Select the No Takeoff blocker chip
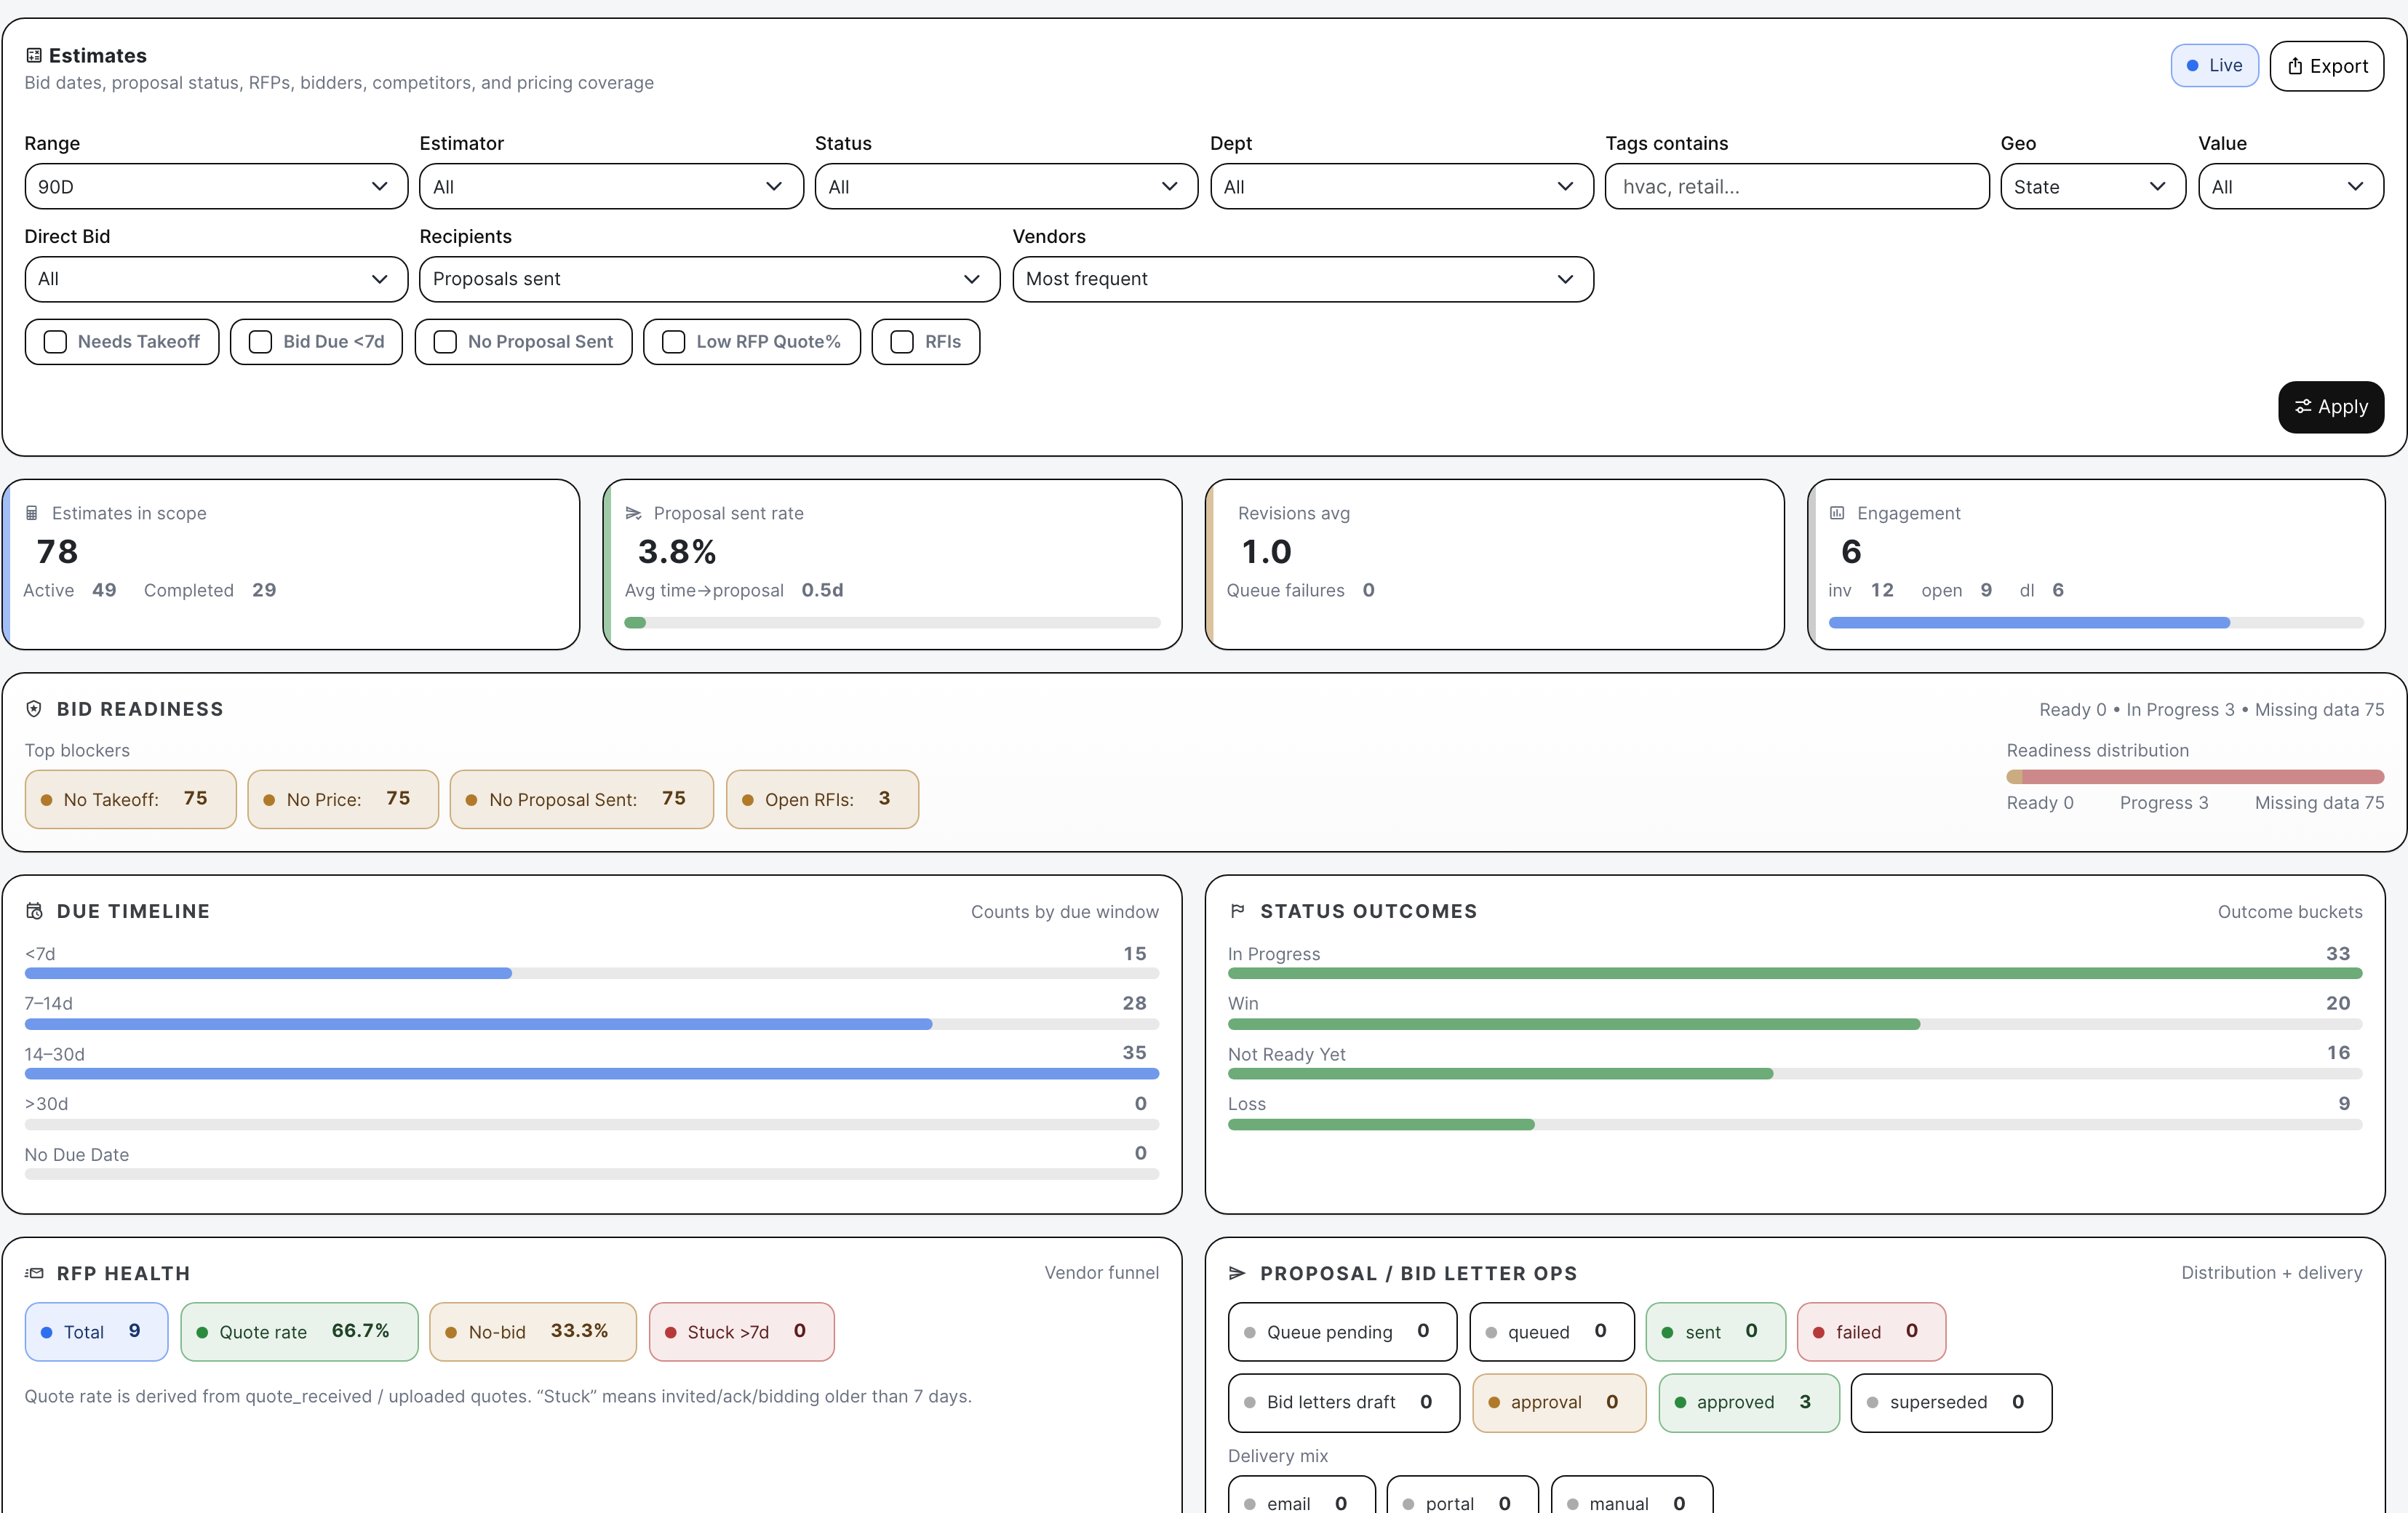 point(131,799)
